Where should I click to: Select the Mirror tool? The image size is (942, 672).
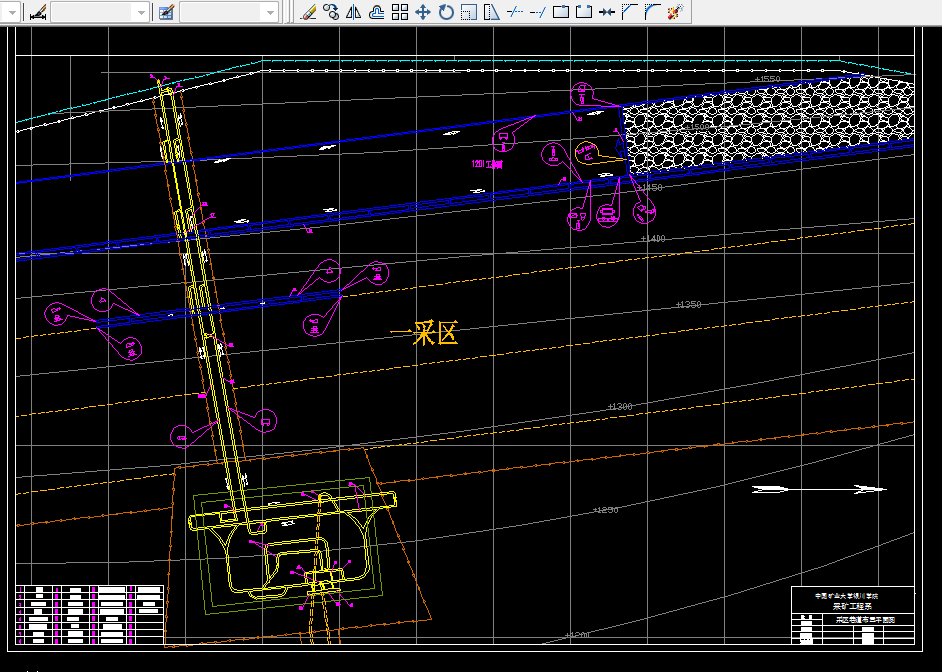(354, 11)
